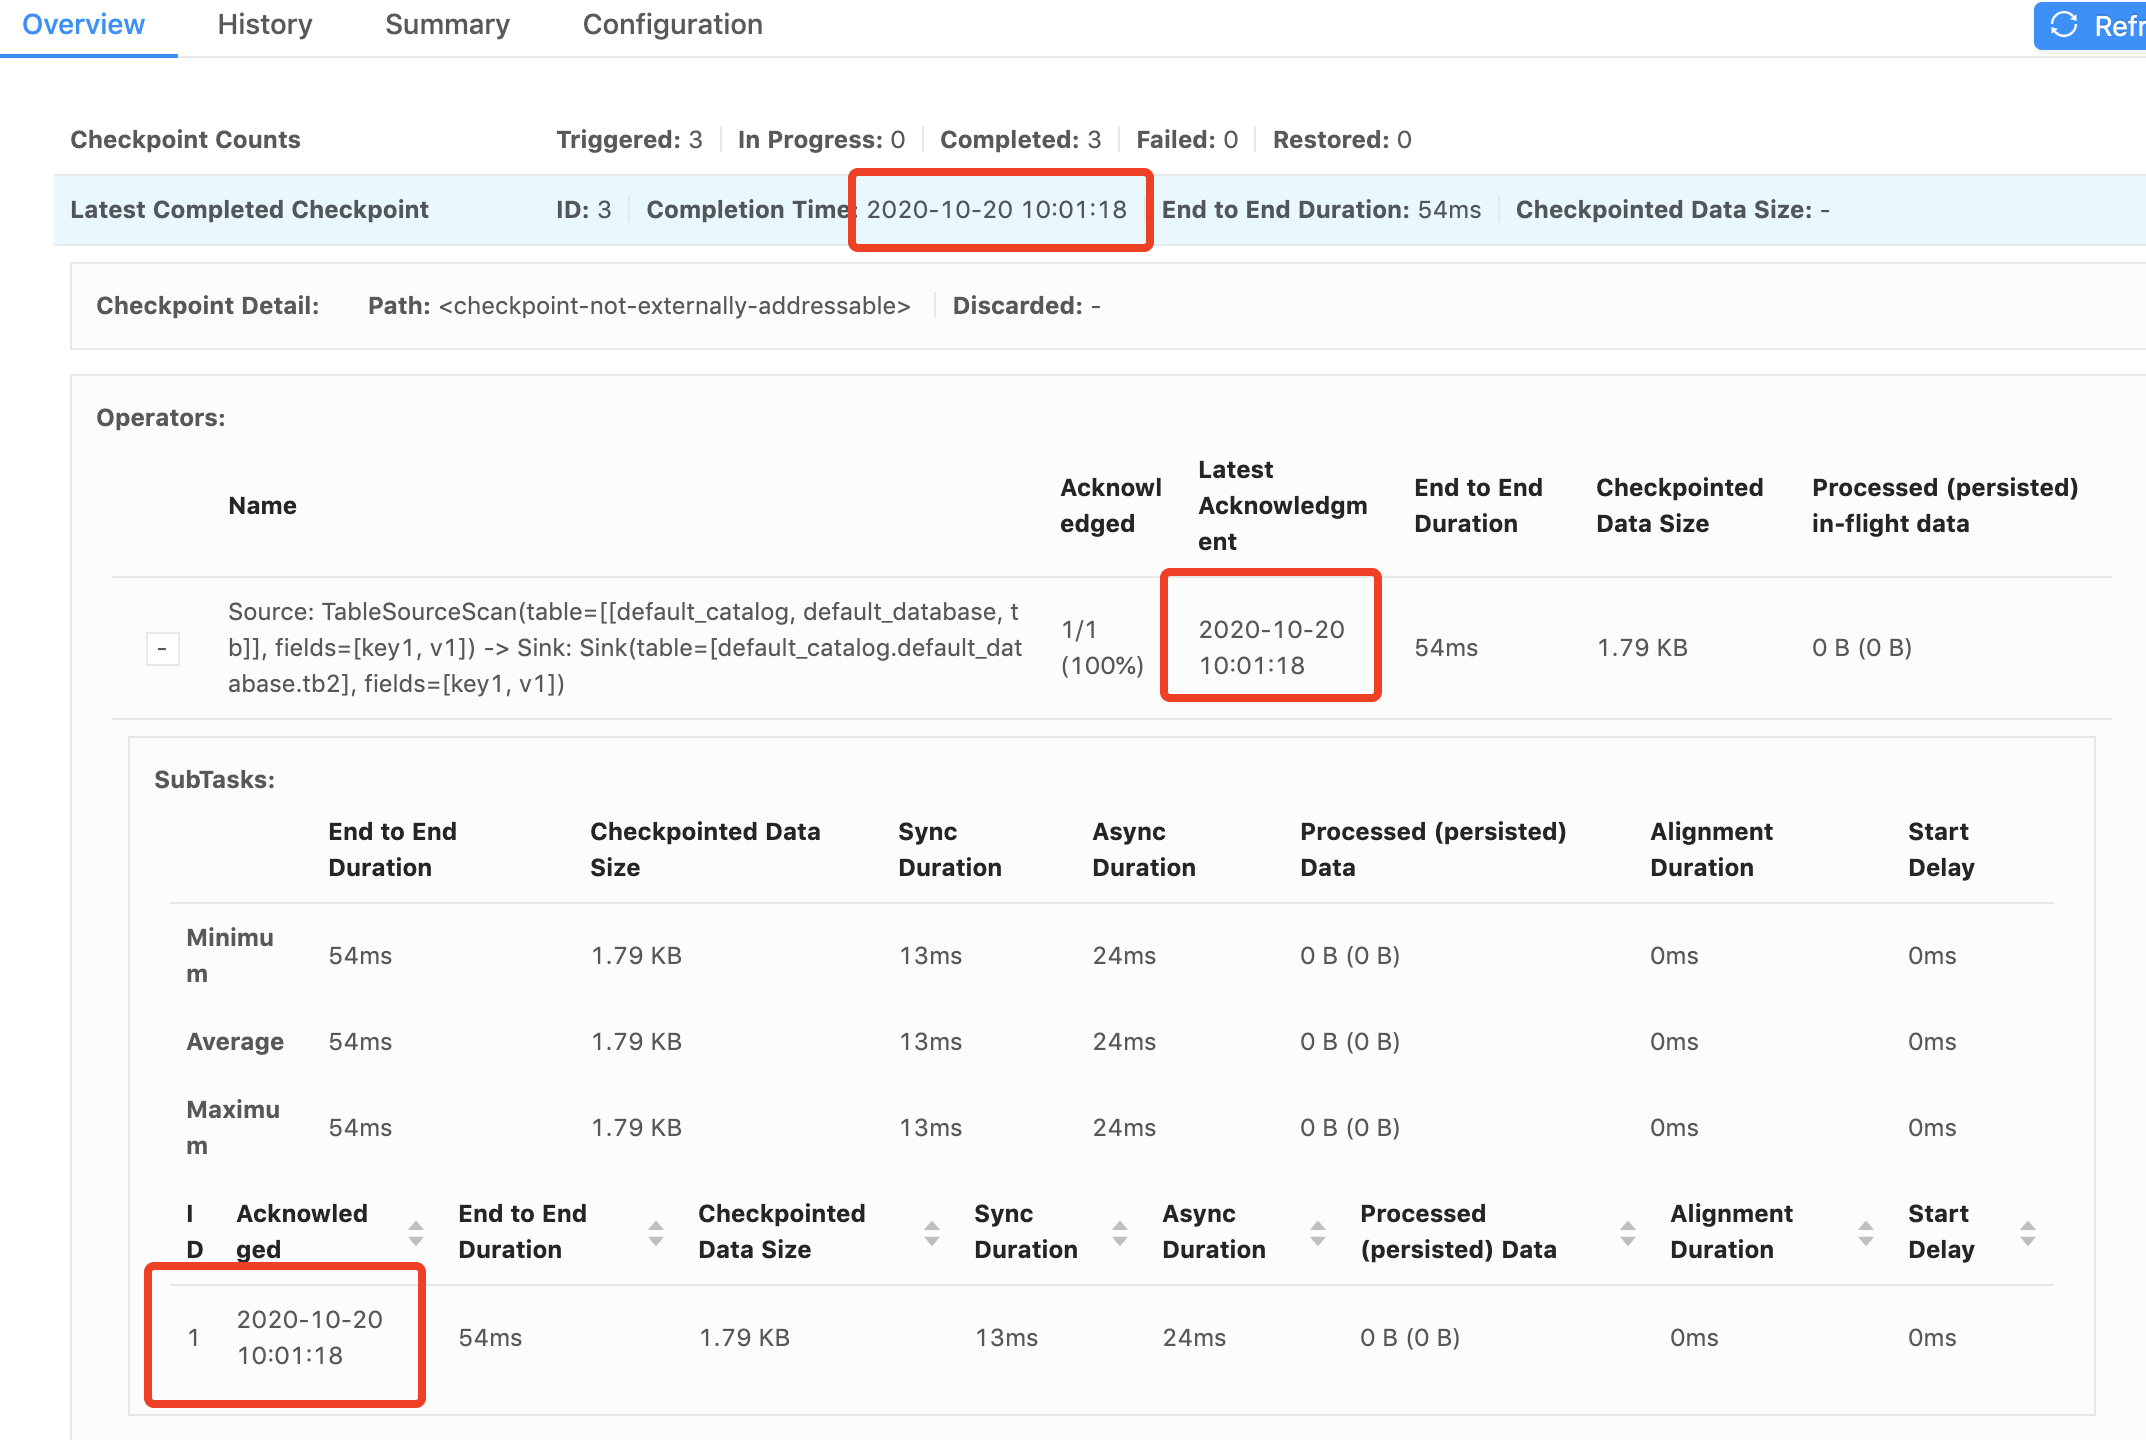The width and height of the screenshot is (2146, 1440).
Task: Sort subtasks by Checkpointed Data Size
Action: tap(931, 1232)
